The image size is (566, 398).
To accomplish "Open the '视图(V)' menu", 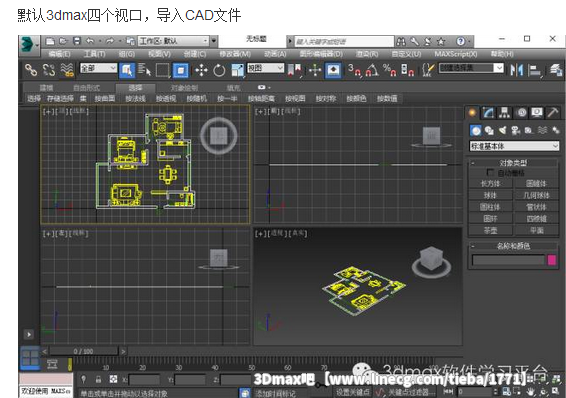I will (159, 54).
